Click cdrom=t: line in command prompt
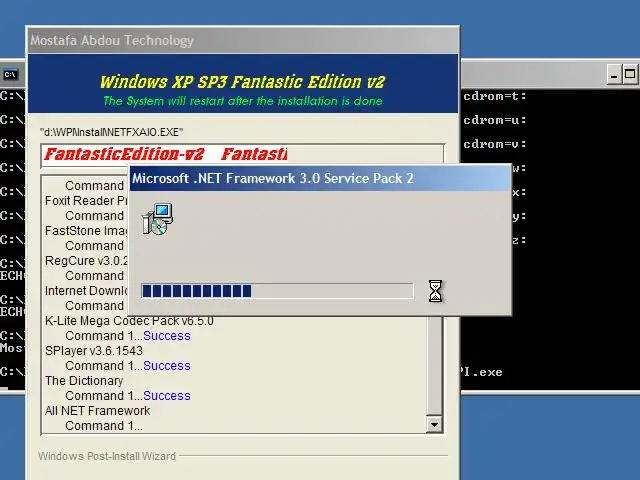Viewport: 640px width, 480px height. tap(495, 96)
